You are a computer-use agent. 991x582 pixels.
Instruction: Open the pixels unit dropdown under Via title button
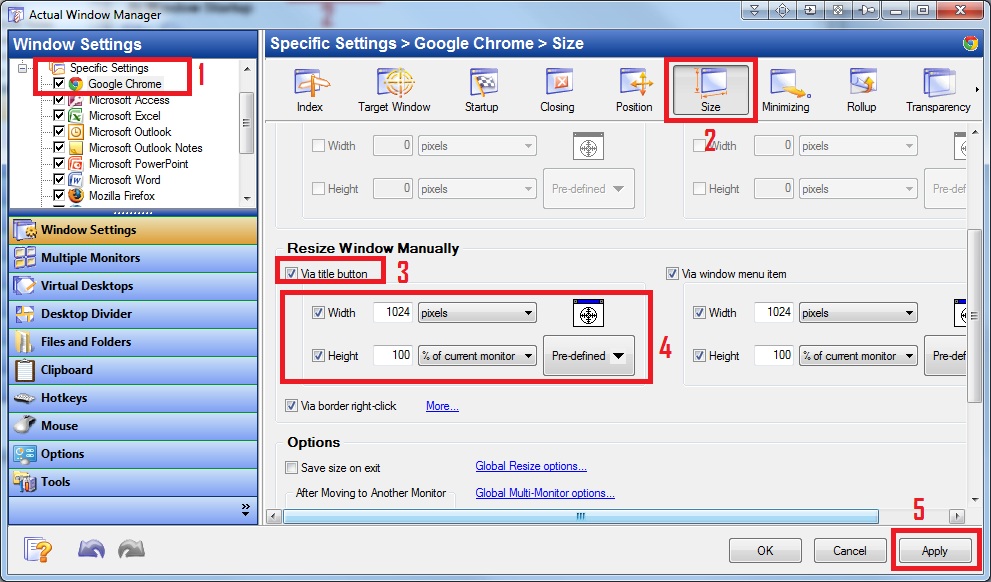[477, 313]
